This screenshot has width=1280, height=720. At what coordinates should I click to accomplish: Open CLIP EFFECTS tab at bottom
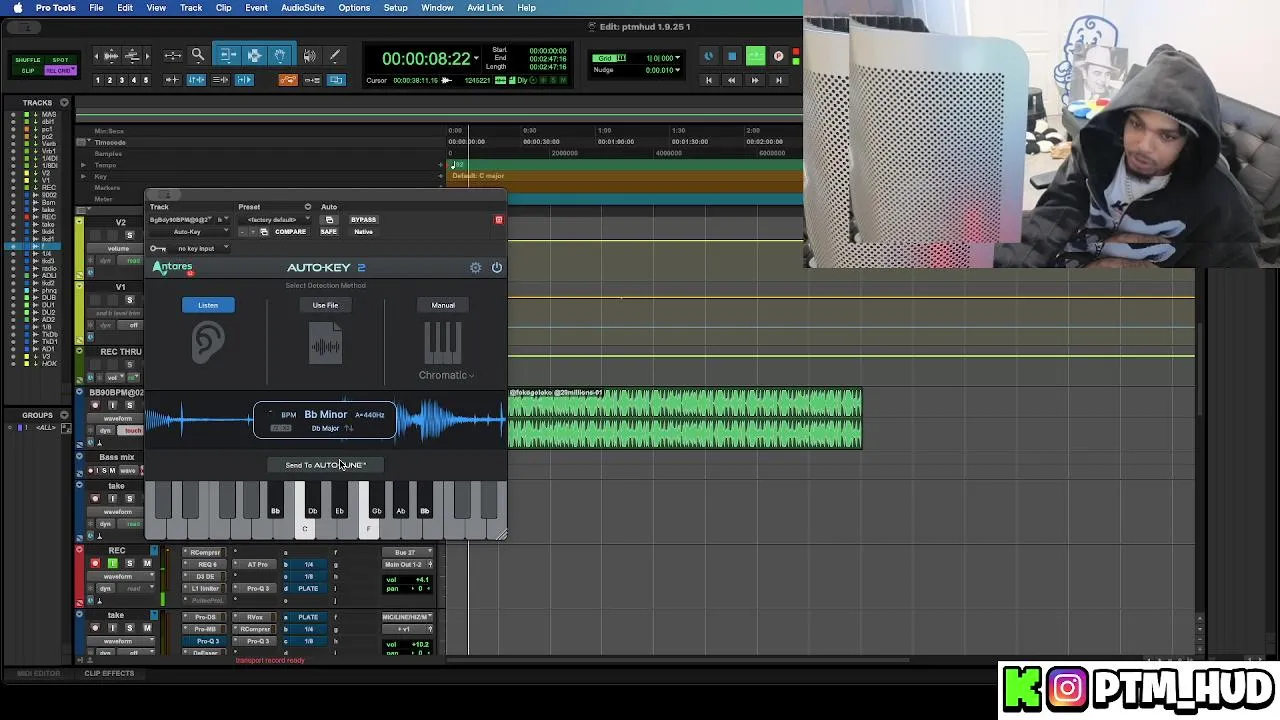coord(109,673)
